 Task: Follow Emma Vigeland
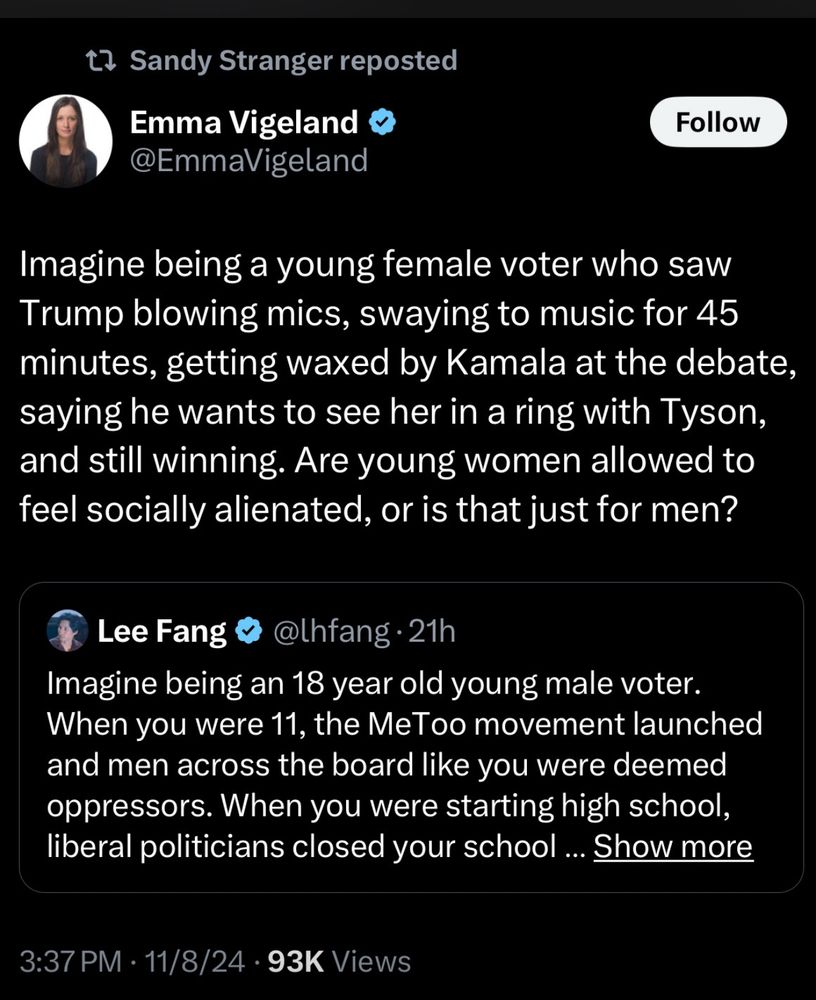pos(718,122)
